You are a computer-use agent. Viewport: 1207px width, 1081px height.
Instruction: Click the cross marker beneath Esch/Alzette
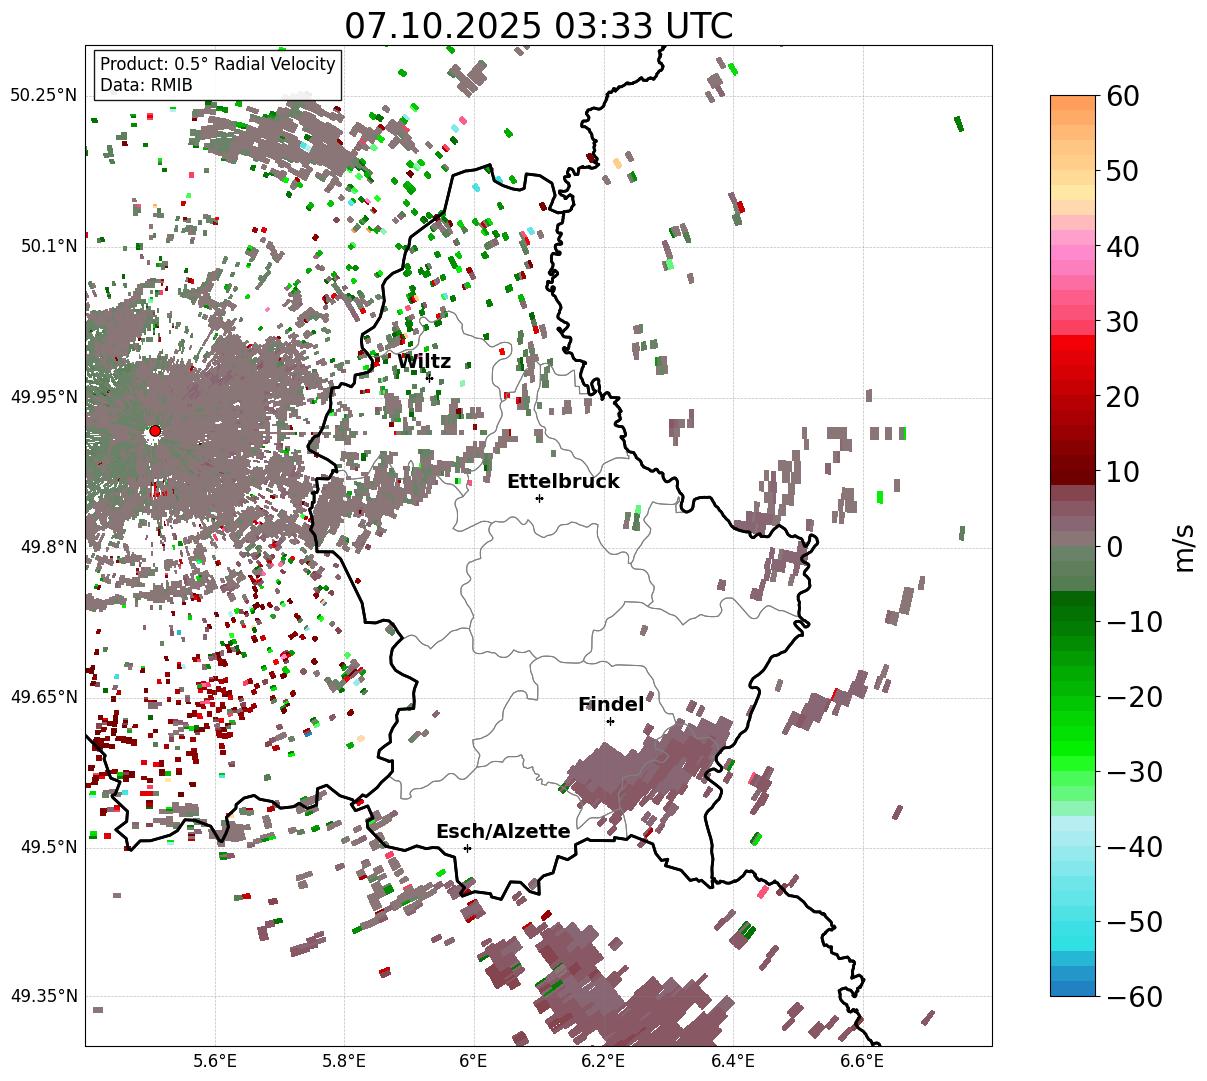coord(467,848)
